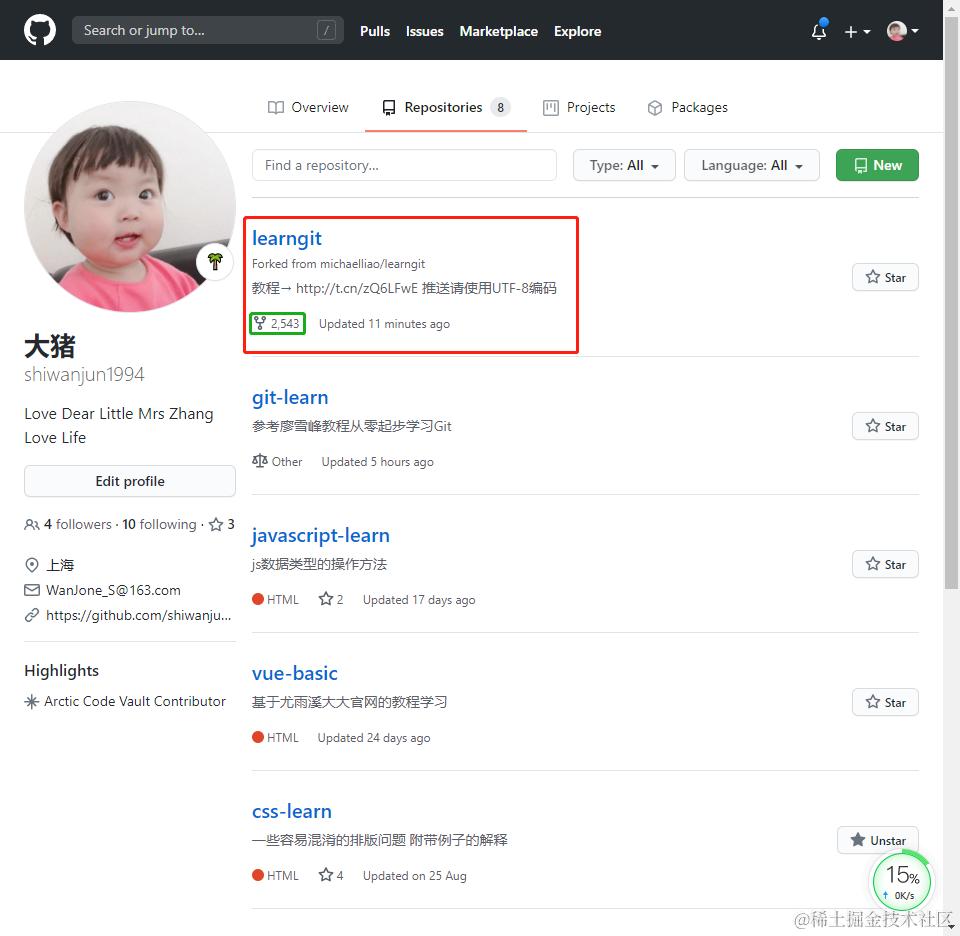Click the large profile avatar photo
This screenshot has width=960, height=936.
pos(130,207)
